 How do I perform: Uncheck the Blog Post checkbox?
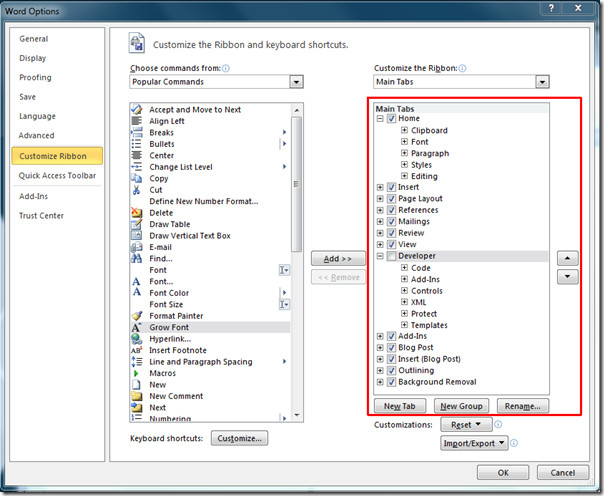click(x=391, y=347)
